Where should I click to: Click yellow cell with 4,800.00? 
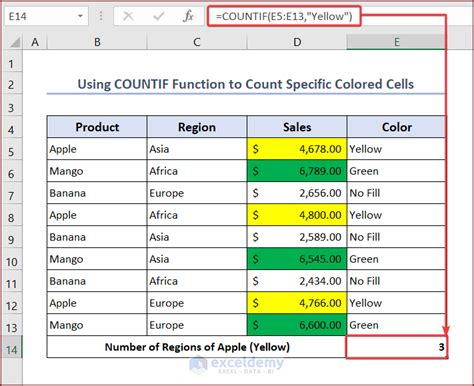(297, 215)
